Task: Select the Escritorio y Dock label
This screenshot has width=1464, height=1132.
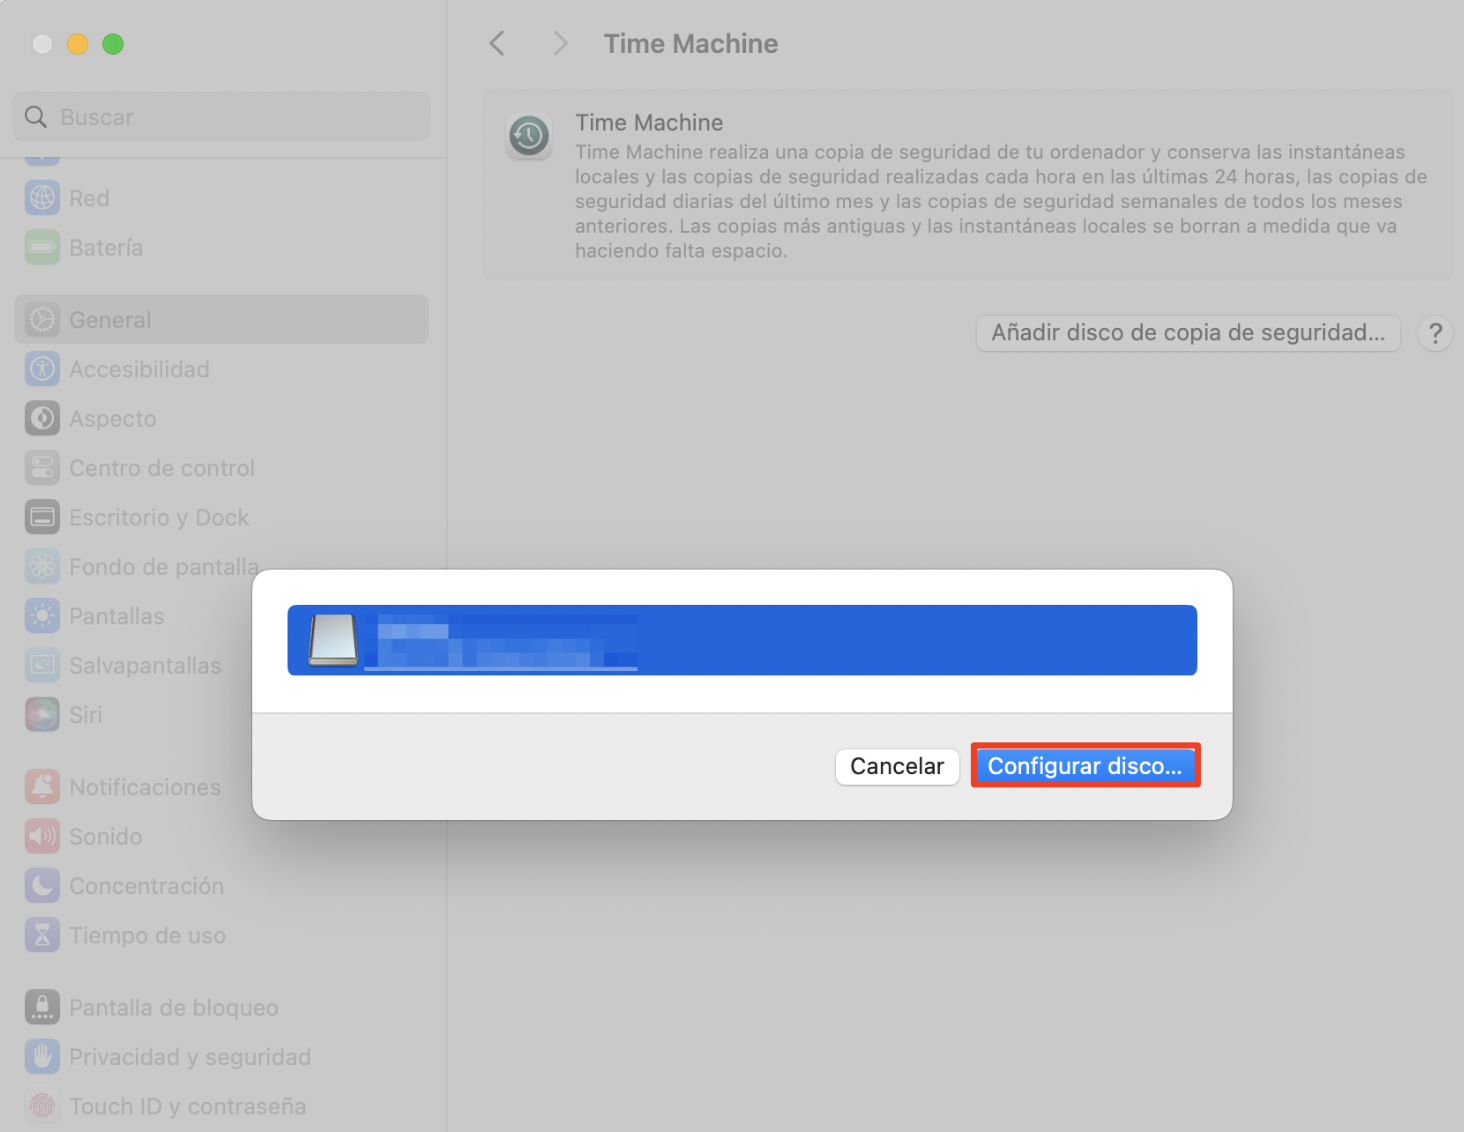Action: tap(159, 517)
